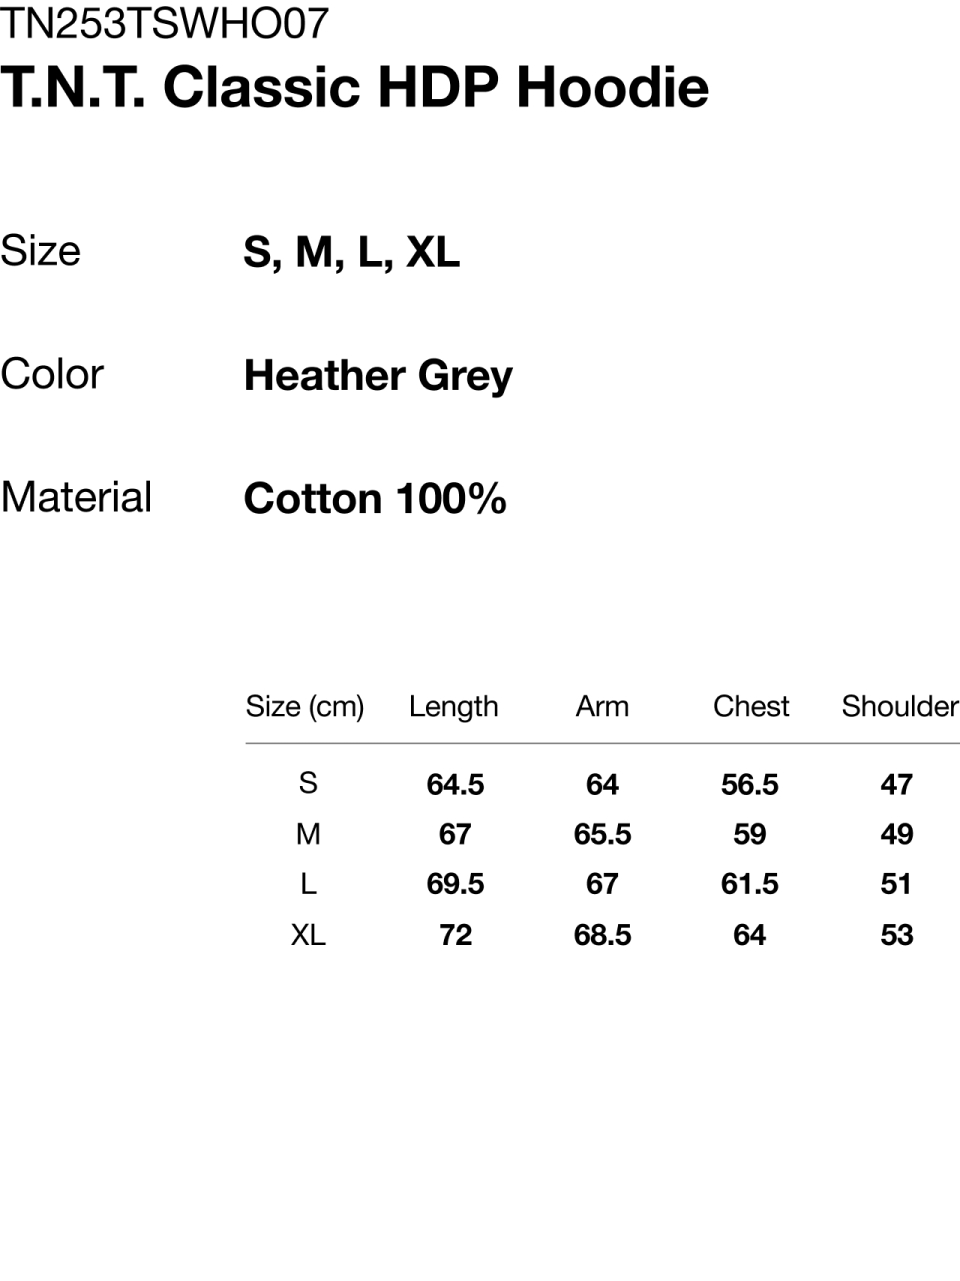Click the product code TN253TSWHO07
The width and height of the screenshot is (960, 1281).
pyautogui.click(x=165, y=23)
